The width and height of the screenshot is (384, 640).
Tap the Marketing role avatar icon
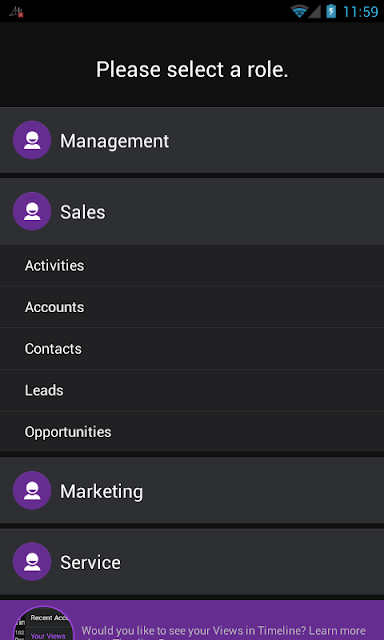click(x=32, y=490)
